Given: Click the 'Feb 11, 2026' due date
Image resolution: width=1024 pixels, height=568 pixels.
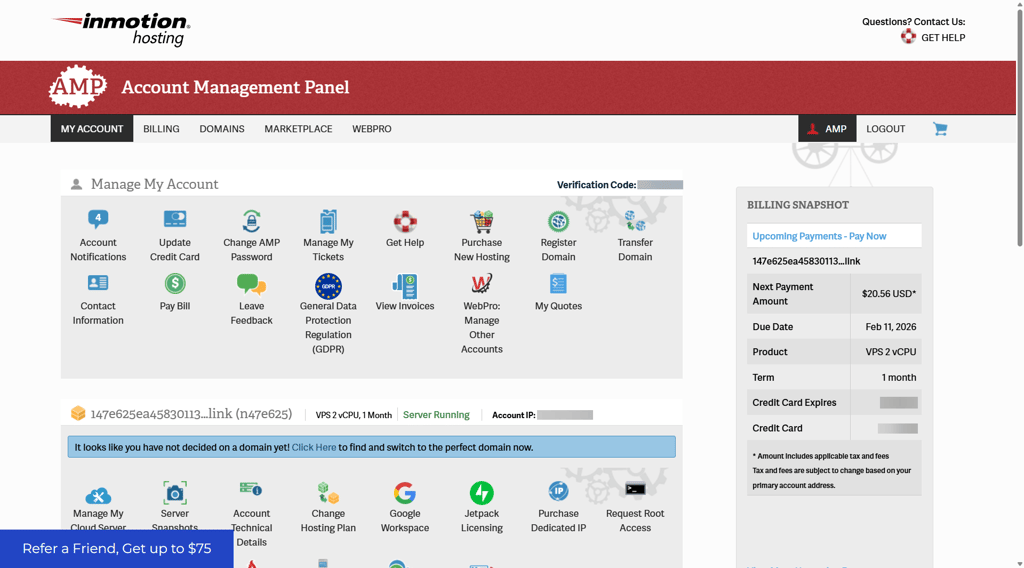Looking at the screenshot, I should [x=891, y=326].
